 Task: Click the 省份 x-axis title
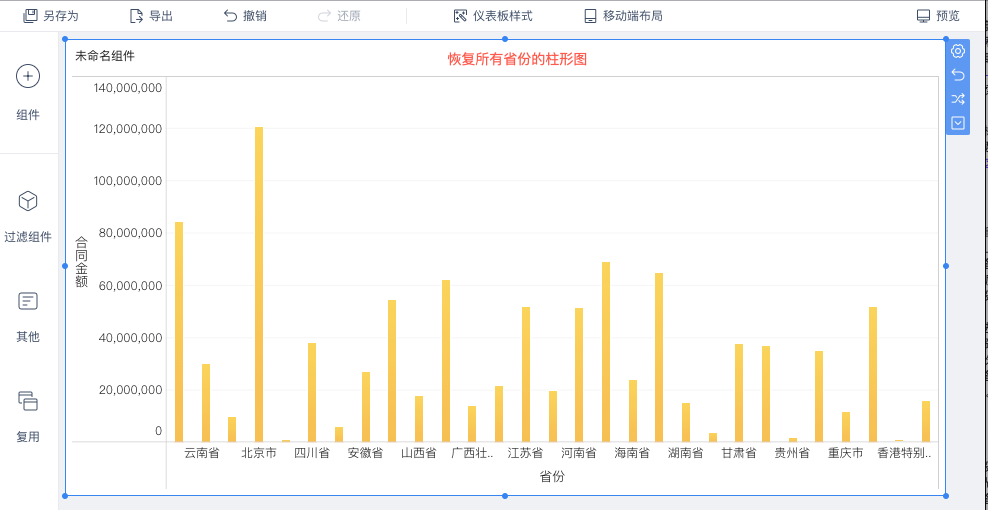(x=552, y=477)
